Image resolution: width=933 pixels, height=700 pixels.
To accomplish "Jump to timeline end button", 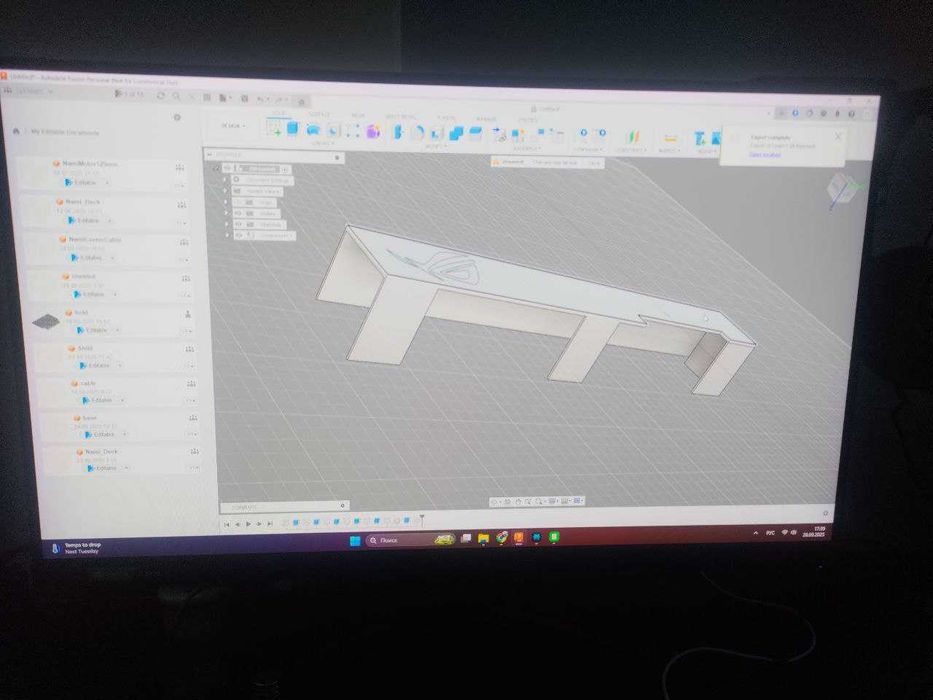I will point(270,524).
